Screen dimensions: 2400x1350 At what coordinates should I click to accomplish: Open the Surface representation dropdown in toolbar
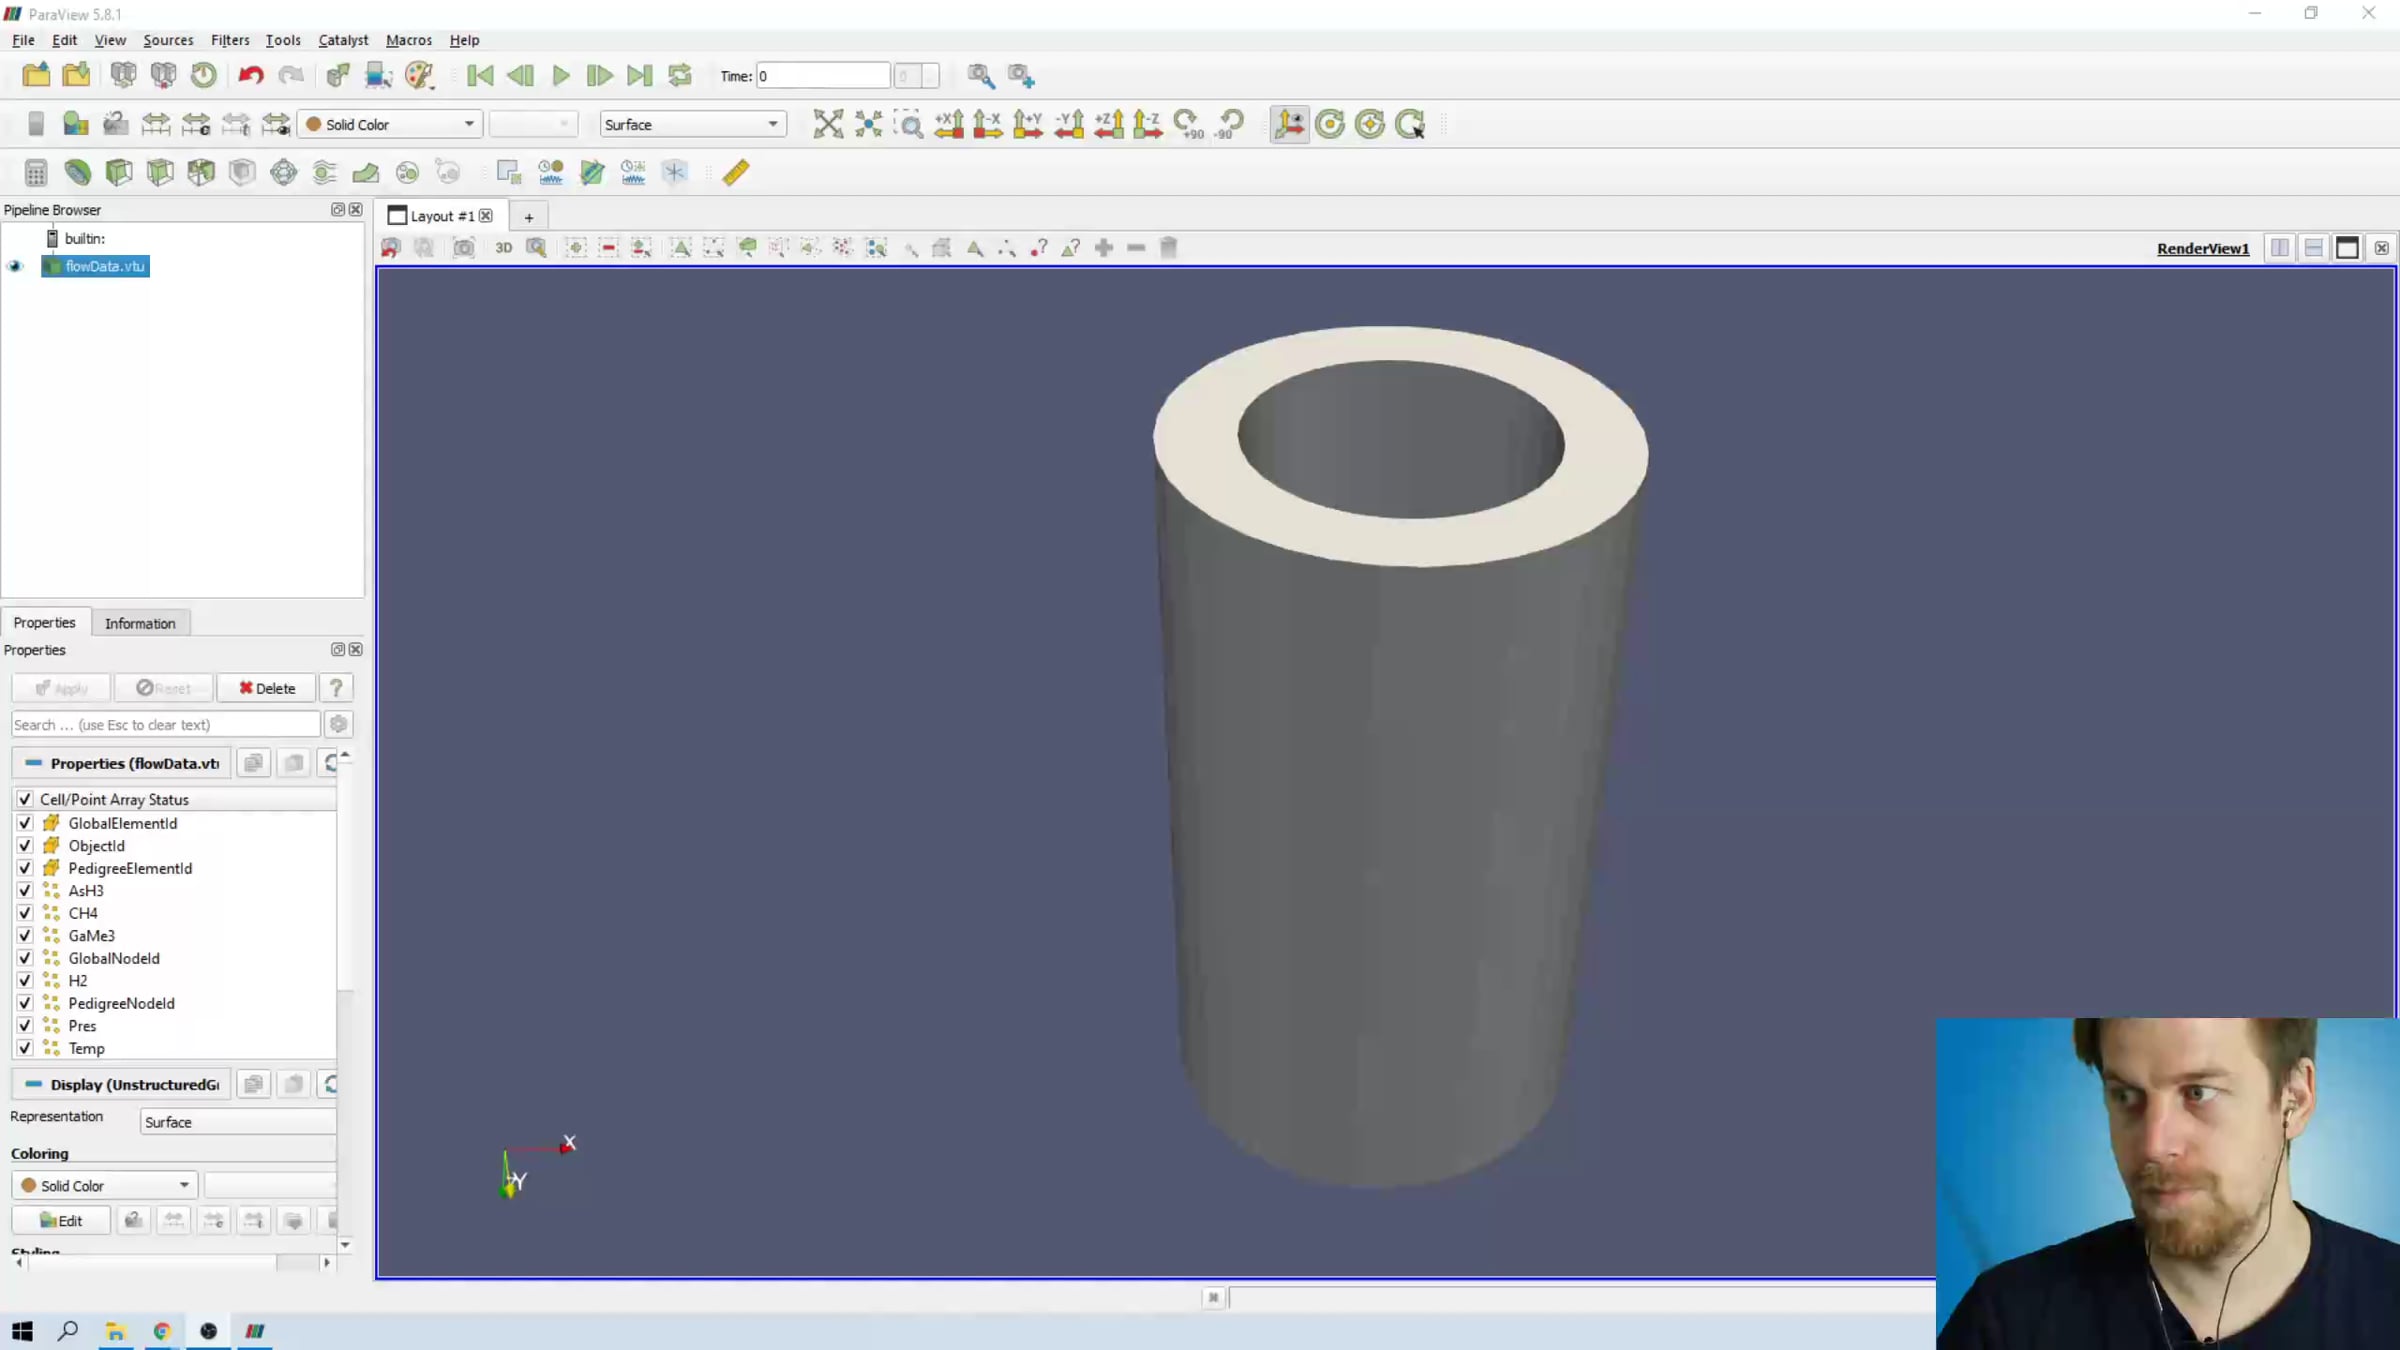(692, 124)
